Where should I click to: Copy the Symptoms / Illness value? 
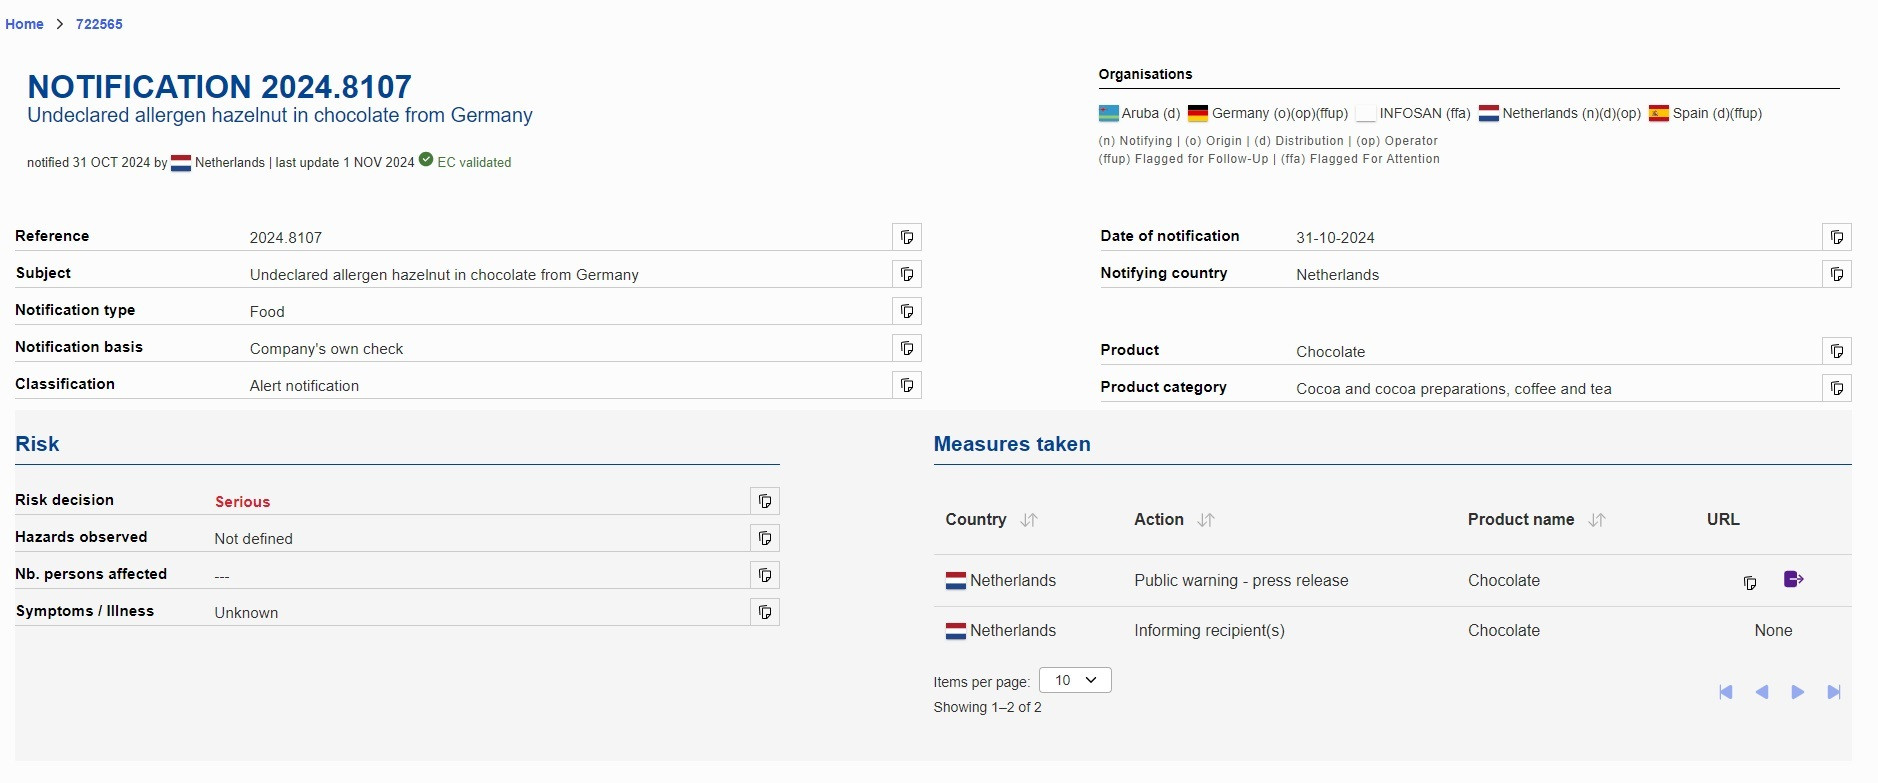click(x=765, y=612)
